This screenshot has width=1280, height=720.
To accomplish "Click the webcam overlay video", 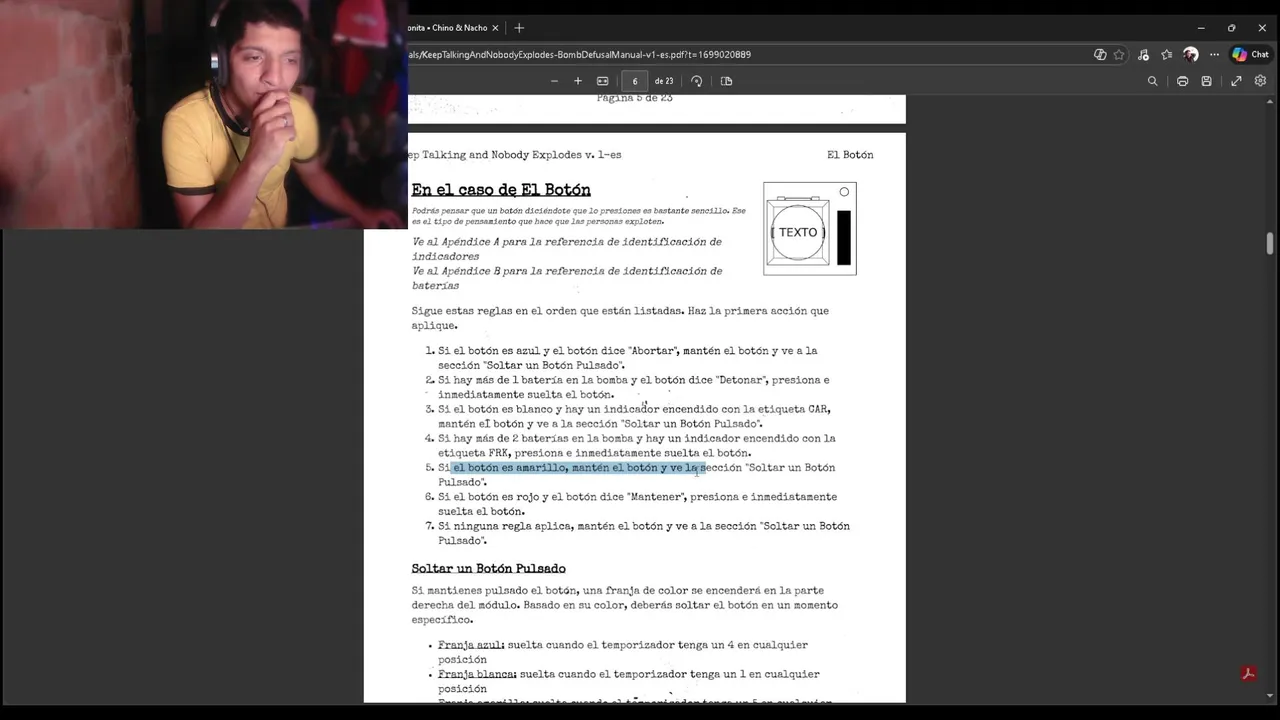I will 204,115.
